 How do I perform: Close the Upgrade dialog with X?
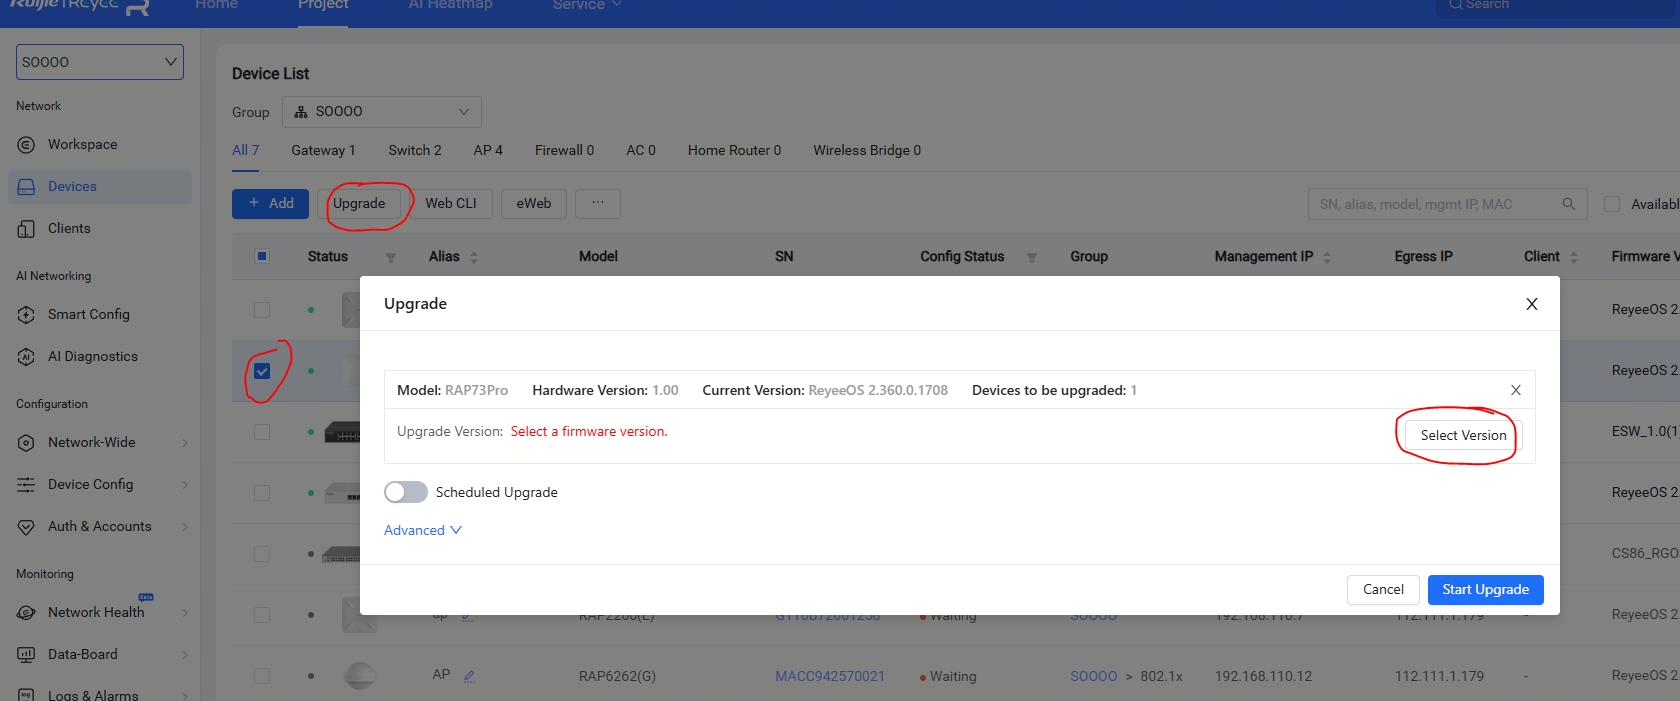[1532, 304]
